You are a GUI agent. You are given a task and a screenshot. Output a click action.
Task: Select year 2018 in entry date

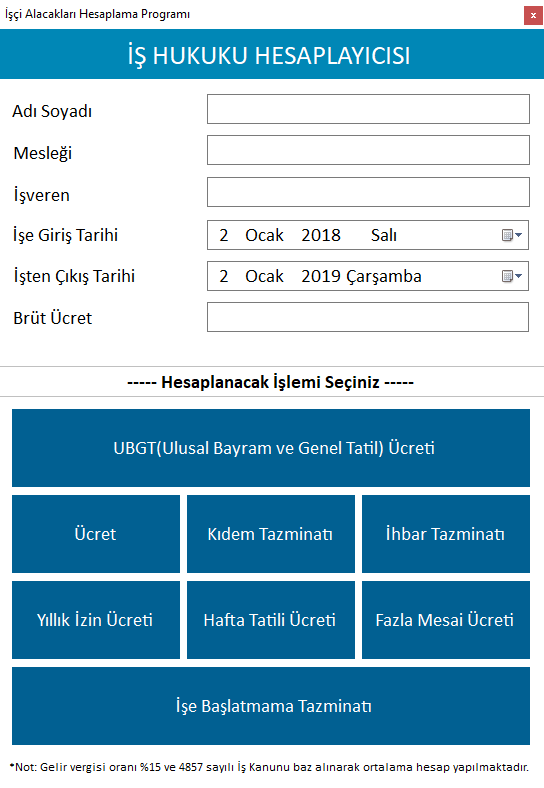tap(321, 235)
